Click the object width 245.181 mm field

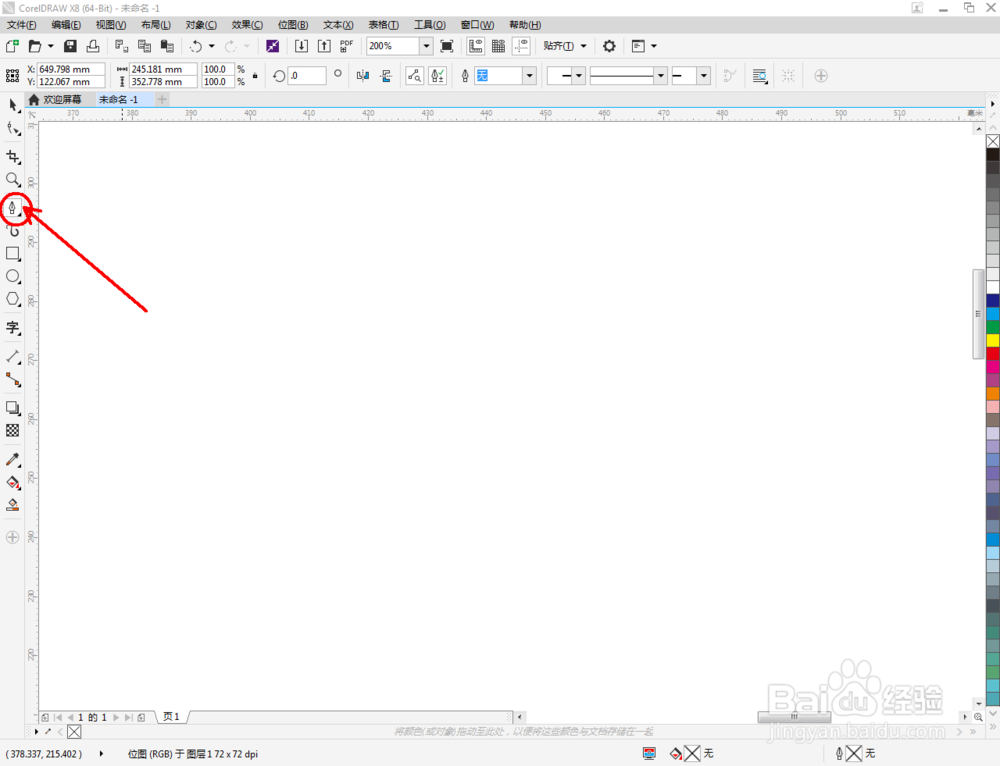tap(163, 69)
